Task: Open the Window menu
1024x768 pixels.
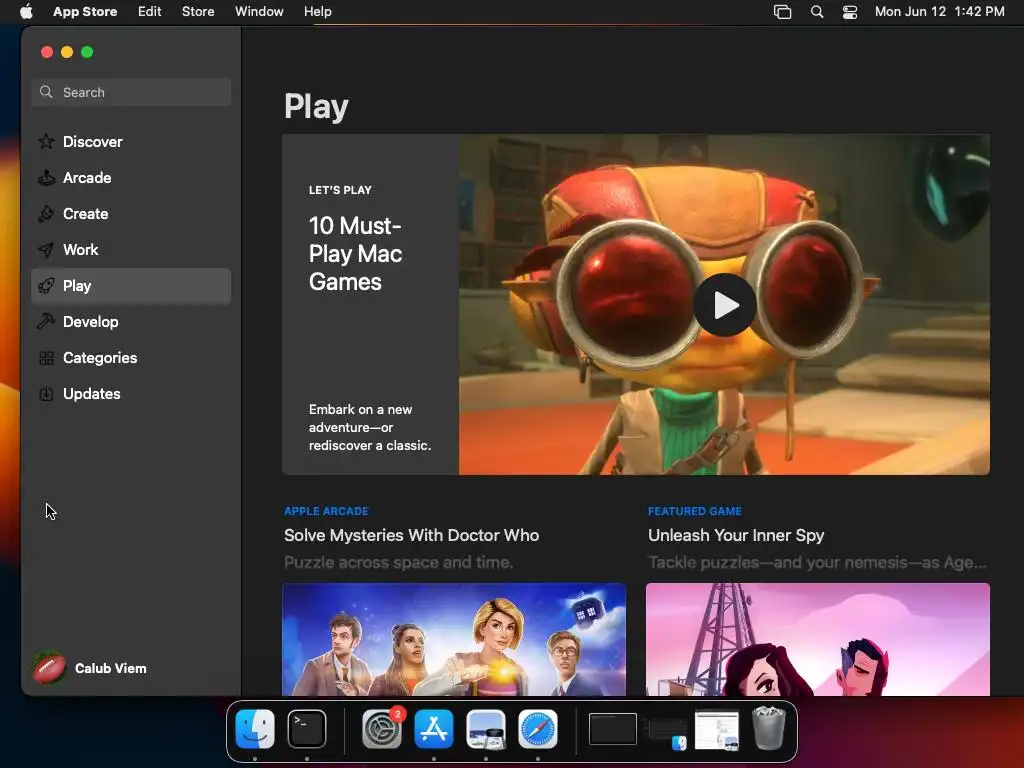Action: tap(259, 12)
